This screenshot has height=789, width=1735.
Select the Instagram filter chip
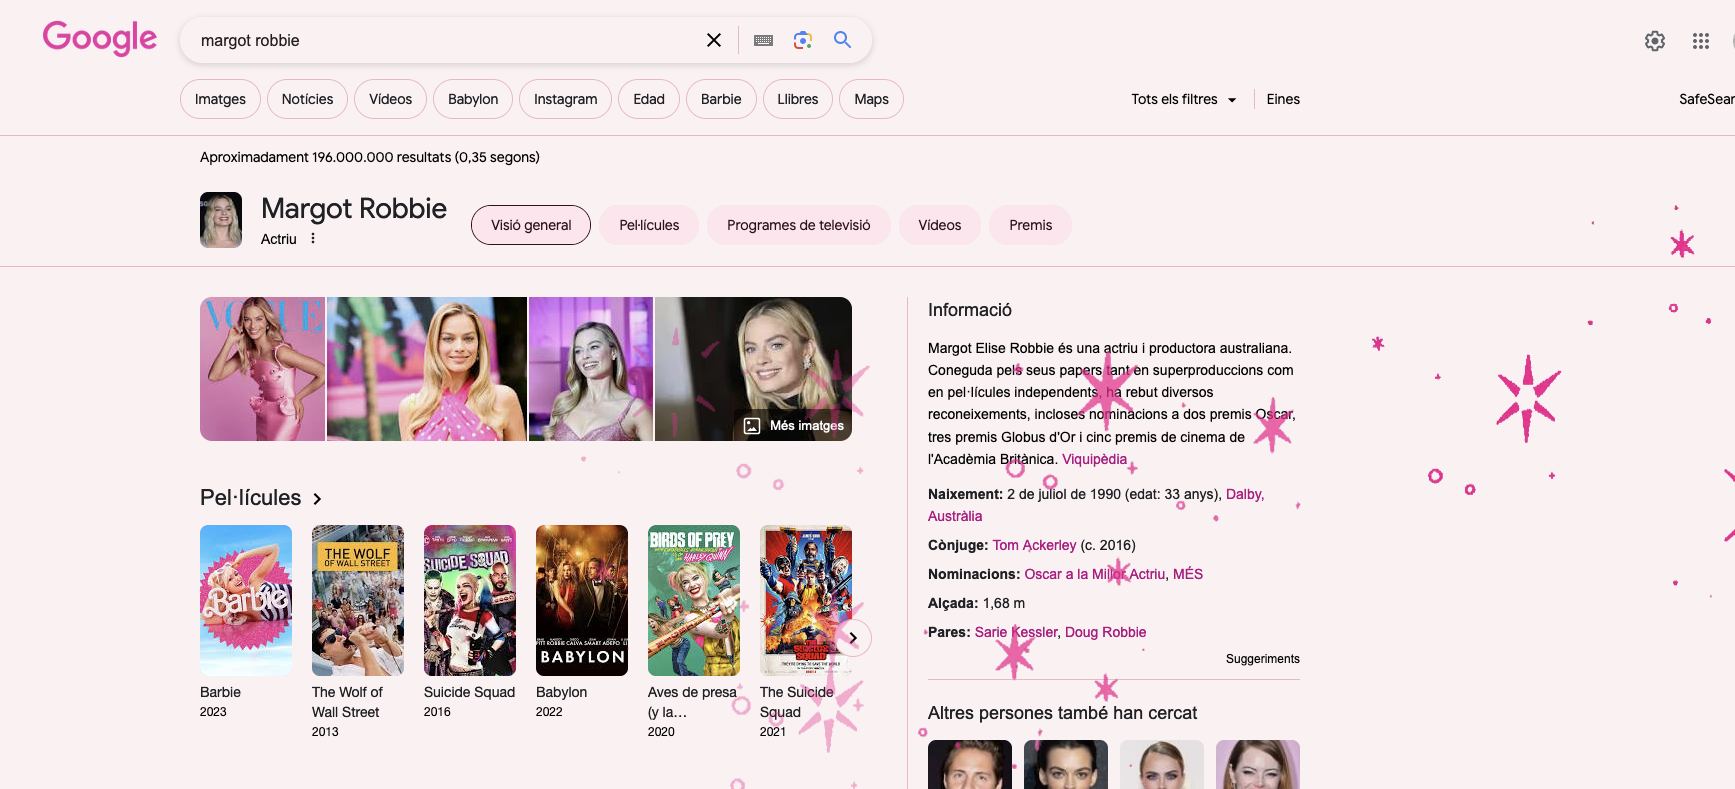click(x=565, y=99)
